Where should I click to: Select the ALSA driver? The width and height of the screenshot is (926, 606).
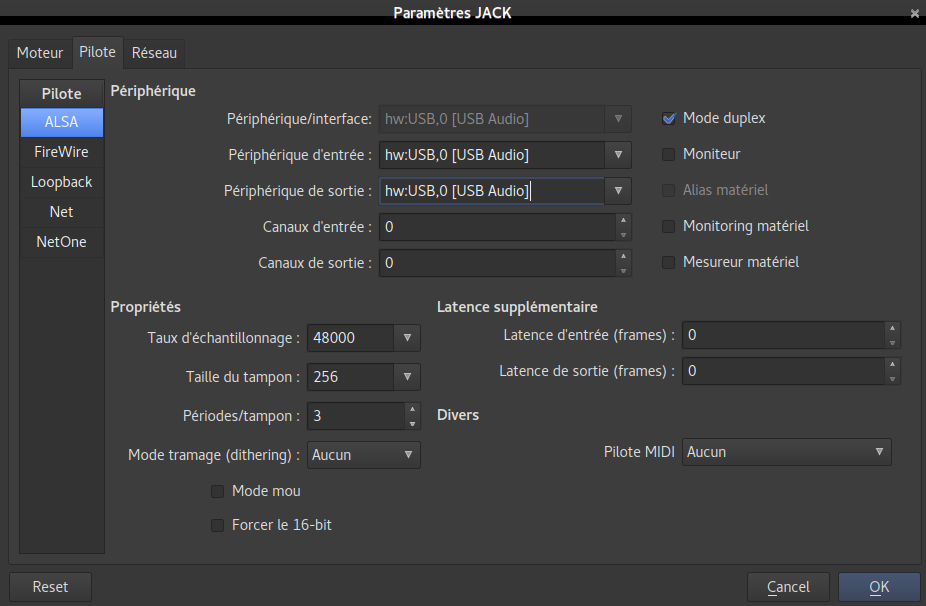tap(61, 122)
